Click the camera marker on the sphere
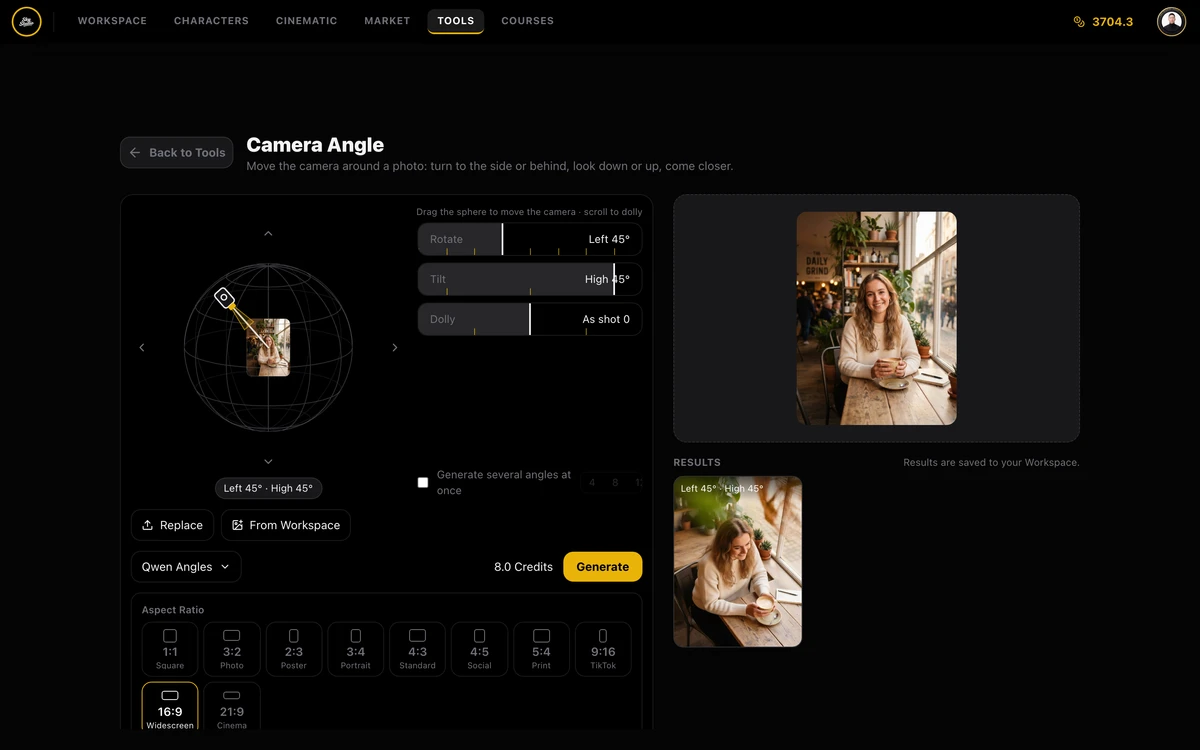This screenshot has height=750, width=1200. click(225, 297)
